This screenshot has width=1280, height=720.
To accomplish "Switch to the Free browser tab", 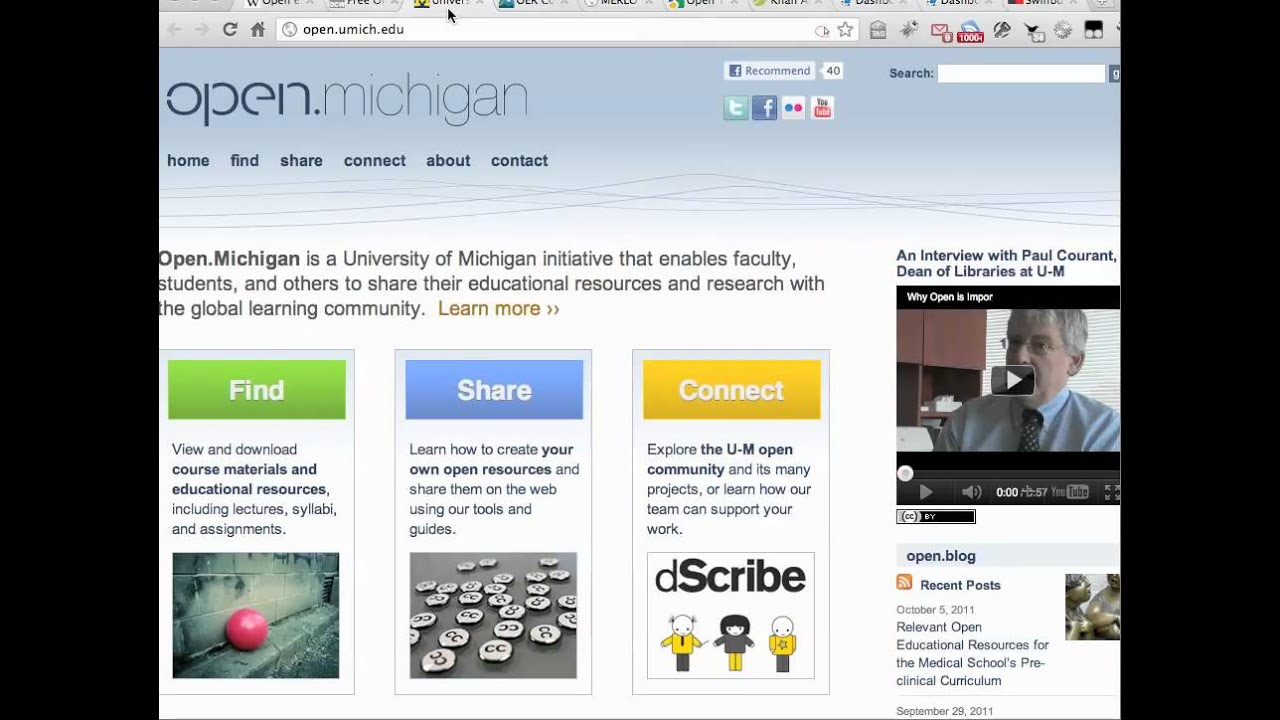I will click(361, 4).
